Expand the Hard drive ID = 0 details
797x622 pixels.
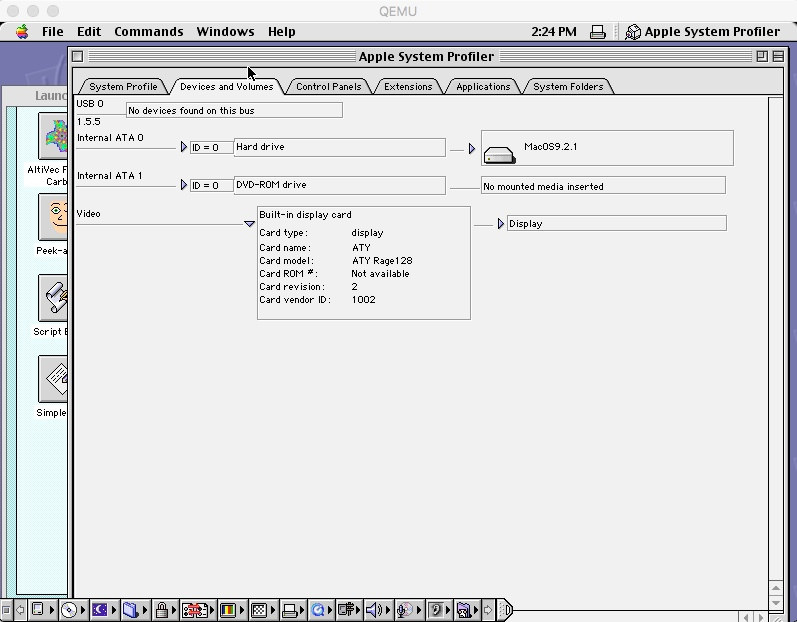pos(184,147)
